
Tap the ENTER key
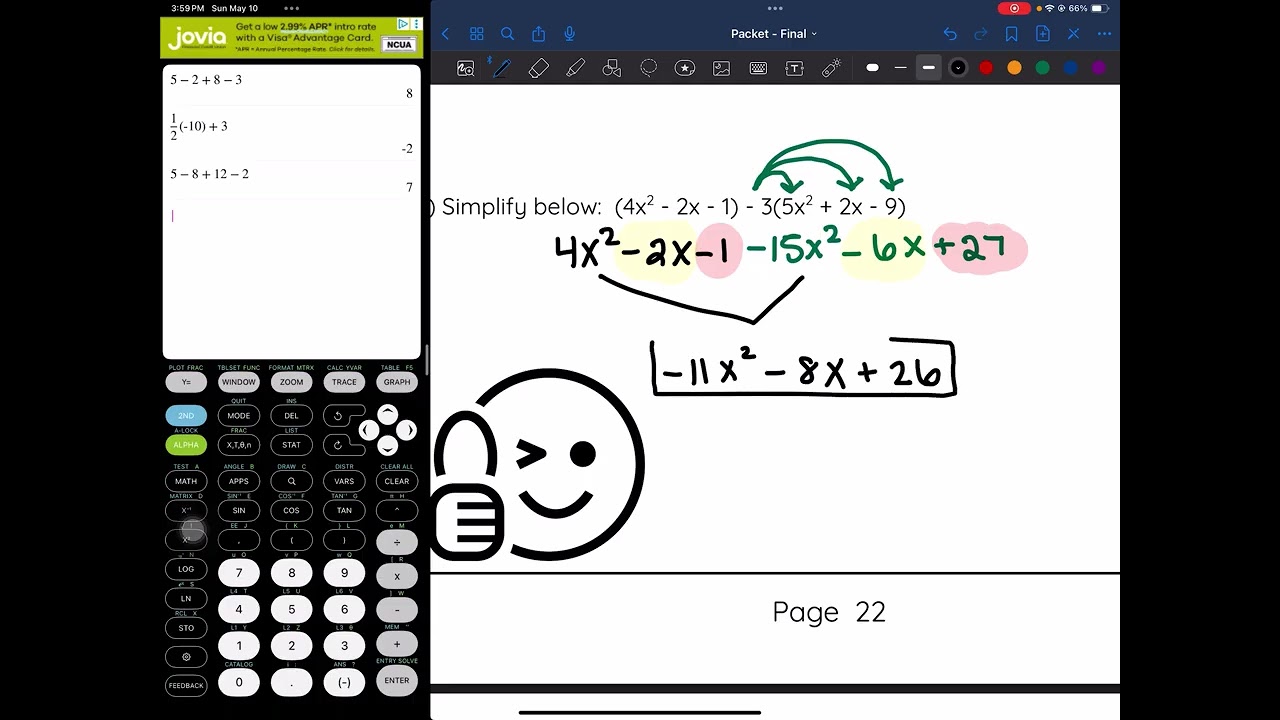point(397,681)
